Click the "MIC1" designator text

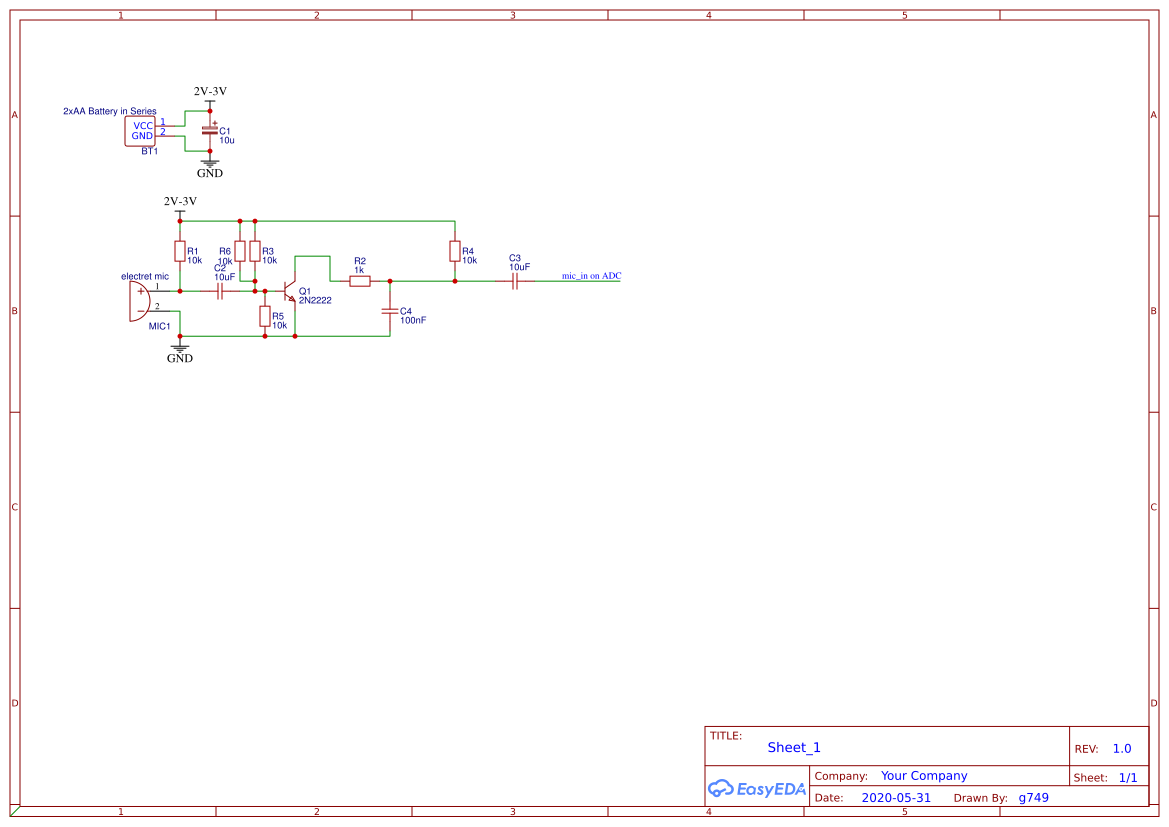pos(160,326)
